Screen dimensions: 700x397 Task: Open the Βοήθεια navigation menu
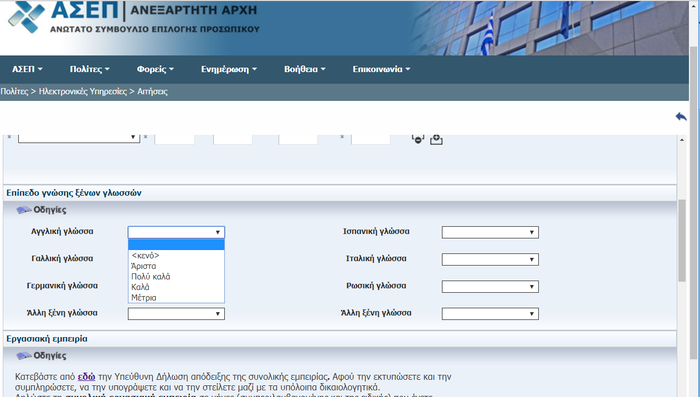(304, 69)
